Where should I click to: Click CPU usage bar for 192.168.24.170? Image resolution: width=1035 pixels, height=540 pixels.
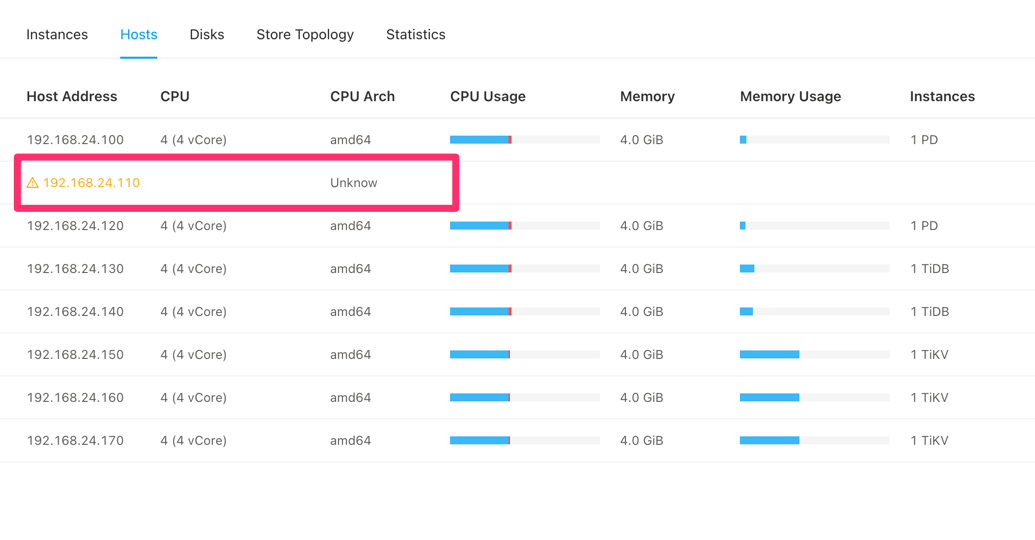(x=524, y=440)
